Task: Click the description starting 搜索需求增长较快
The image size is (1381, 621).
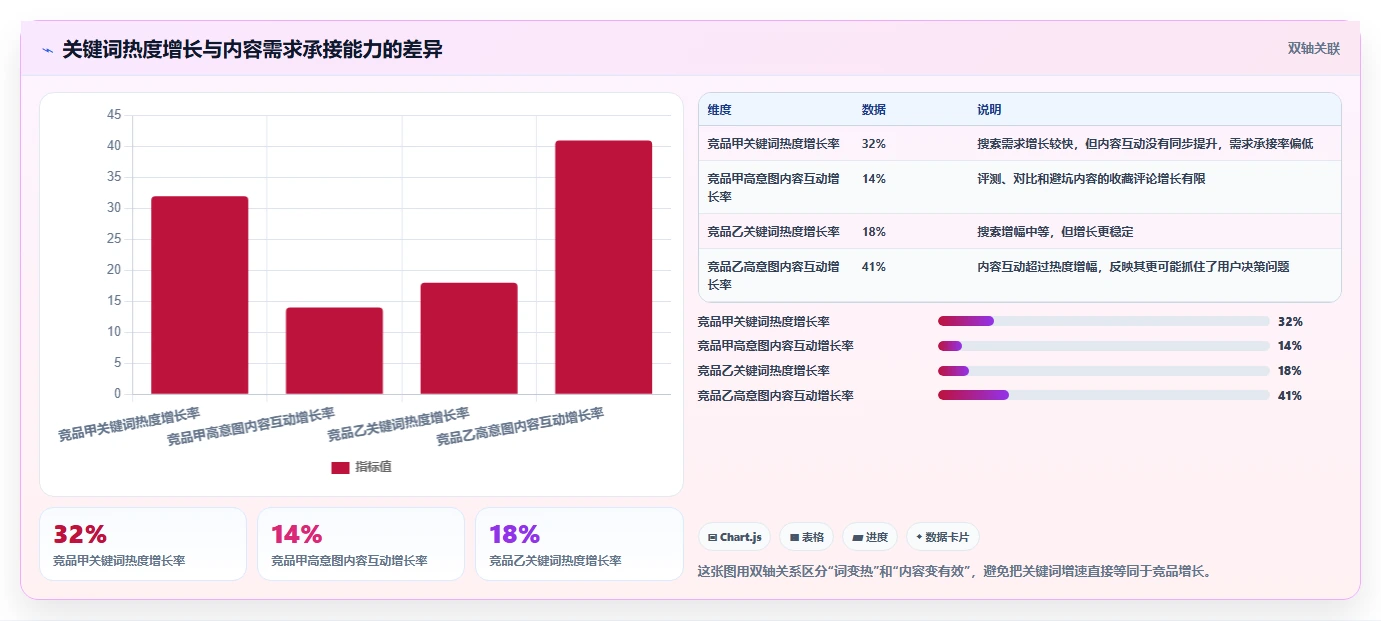Action: click(x=1145, y=144)
